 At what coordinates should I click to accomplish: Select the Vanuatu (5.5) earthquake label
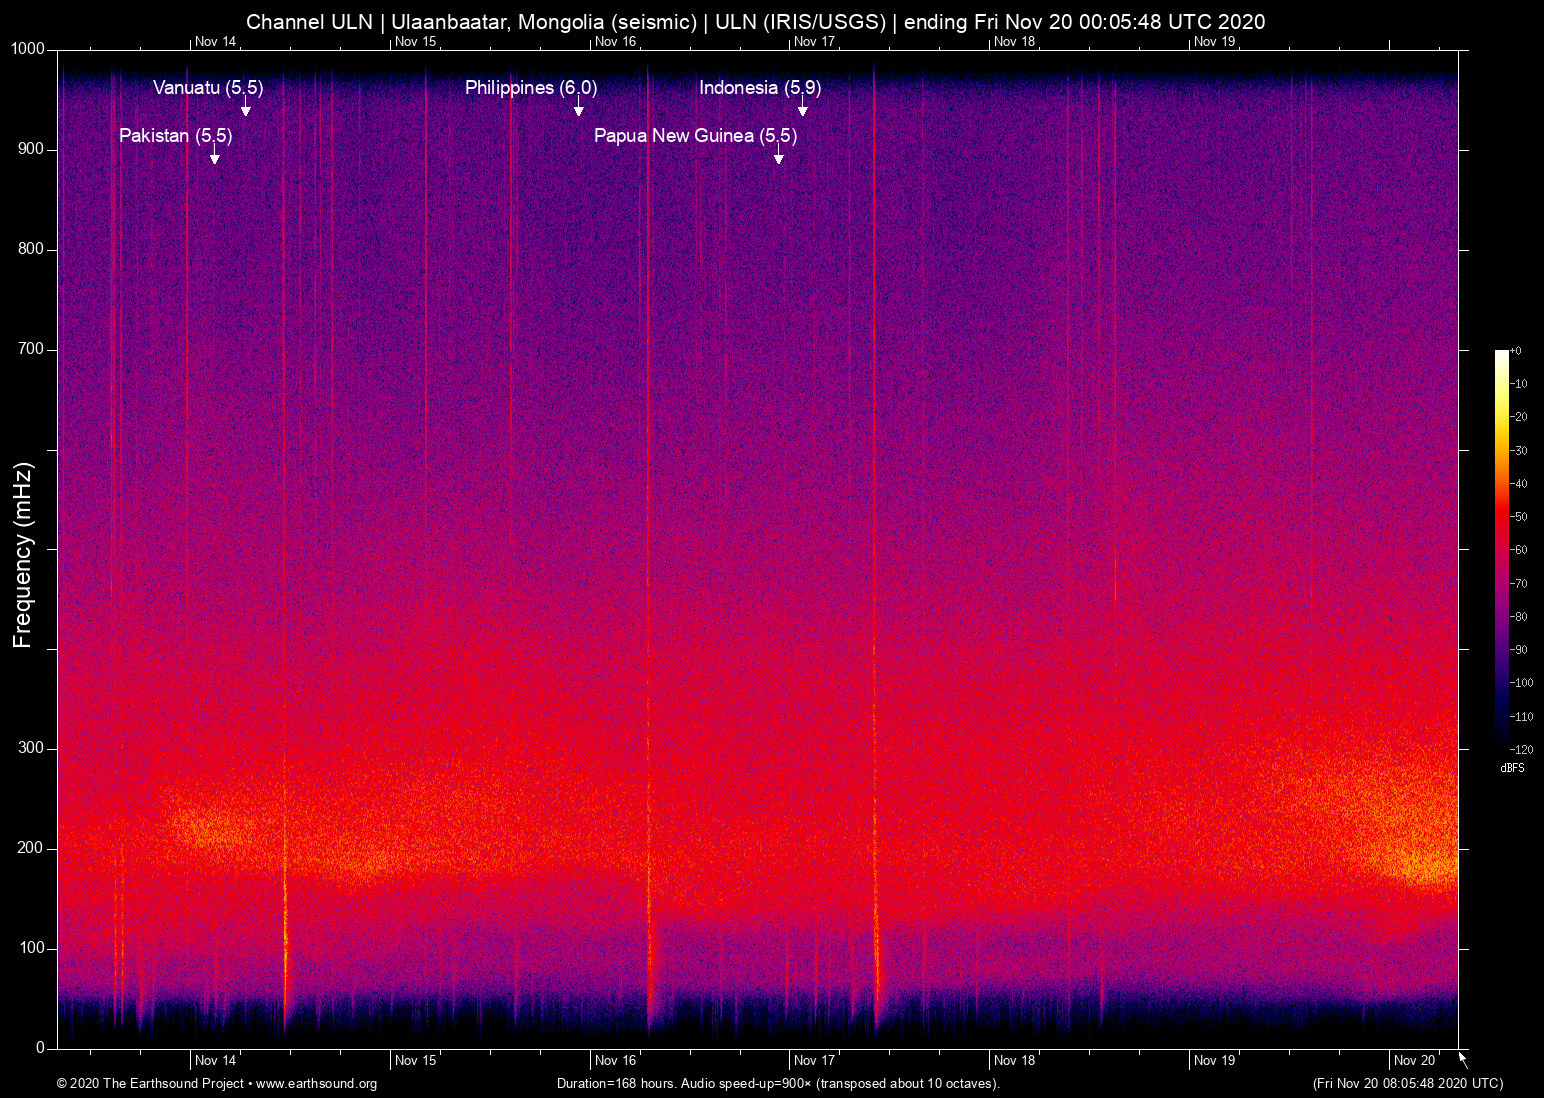(208, 88)
